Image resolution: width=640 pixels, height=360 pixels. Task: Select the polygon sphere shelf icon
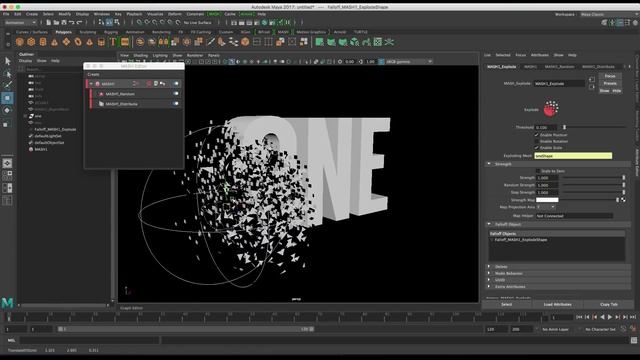(20, 42)
